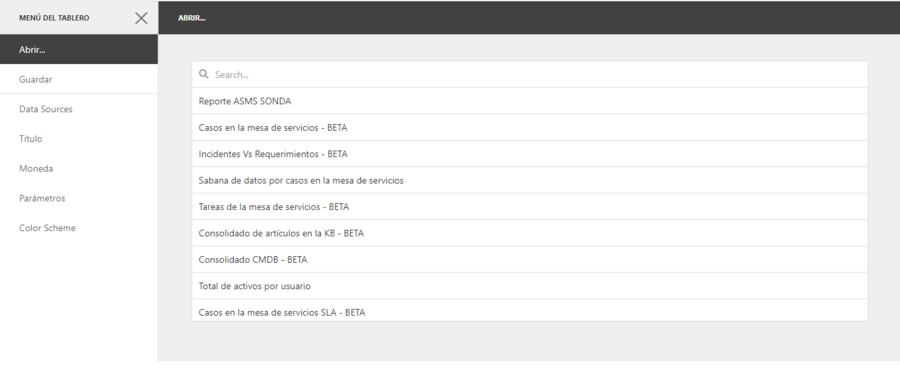
Task: Open Casos en la mesa de servicios - BETA
Action: 529,127
